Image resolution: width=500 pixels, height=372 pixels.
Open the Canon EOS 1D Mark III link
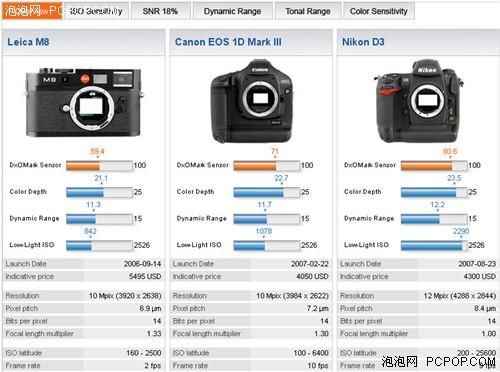[228, 42]
